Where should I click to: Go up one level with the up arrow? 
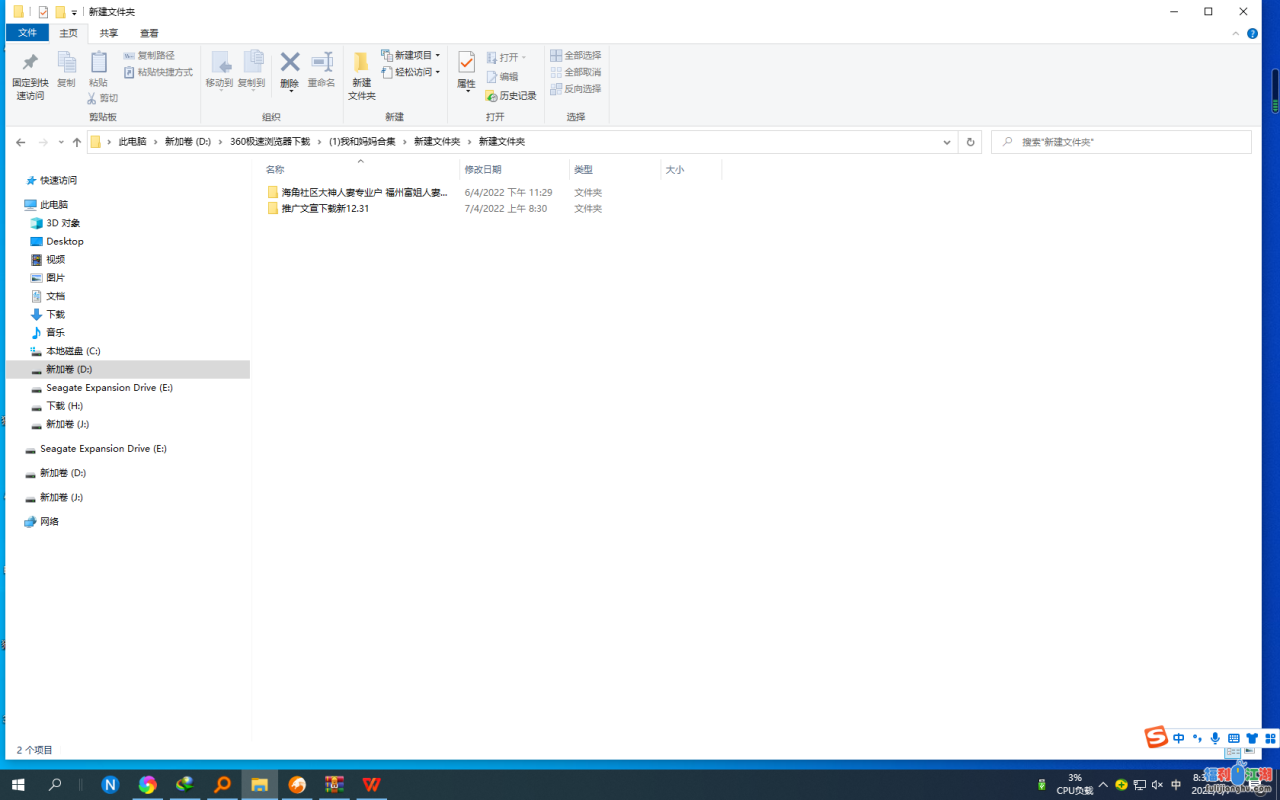click(77, 142)
